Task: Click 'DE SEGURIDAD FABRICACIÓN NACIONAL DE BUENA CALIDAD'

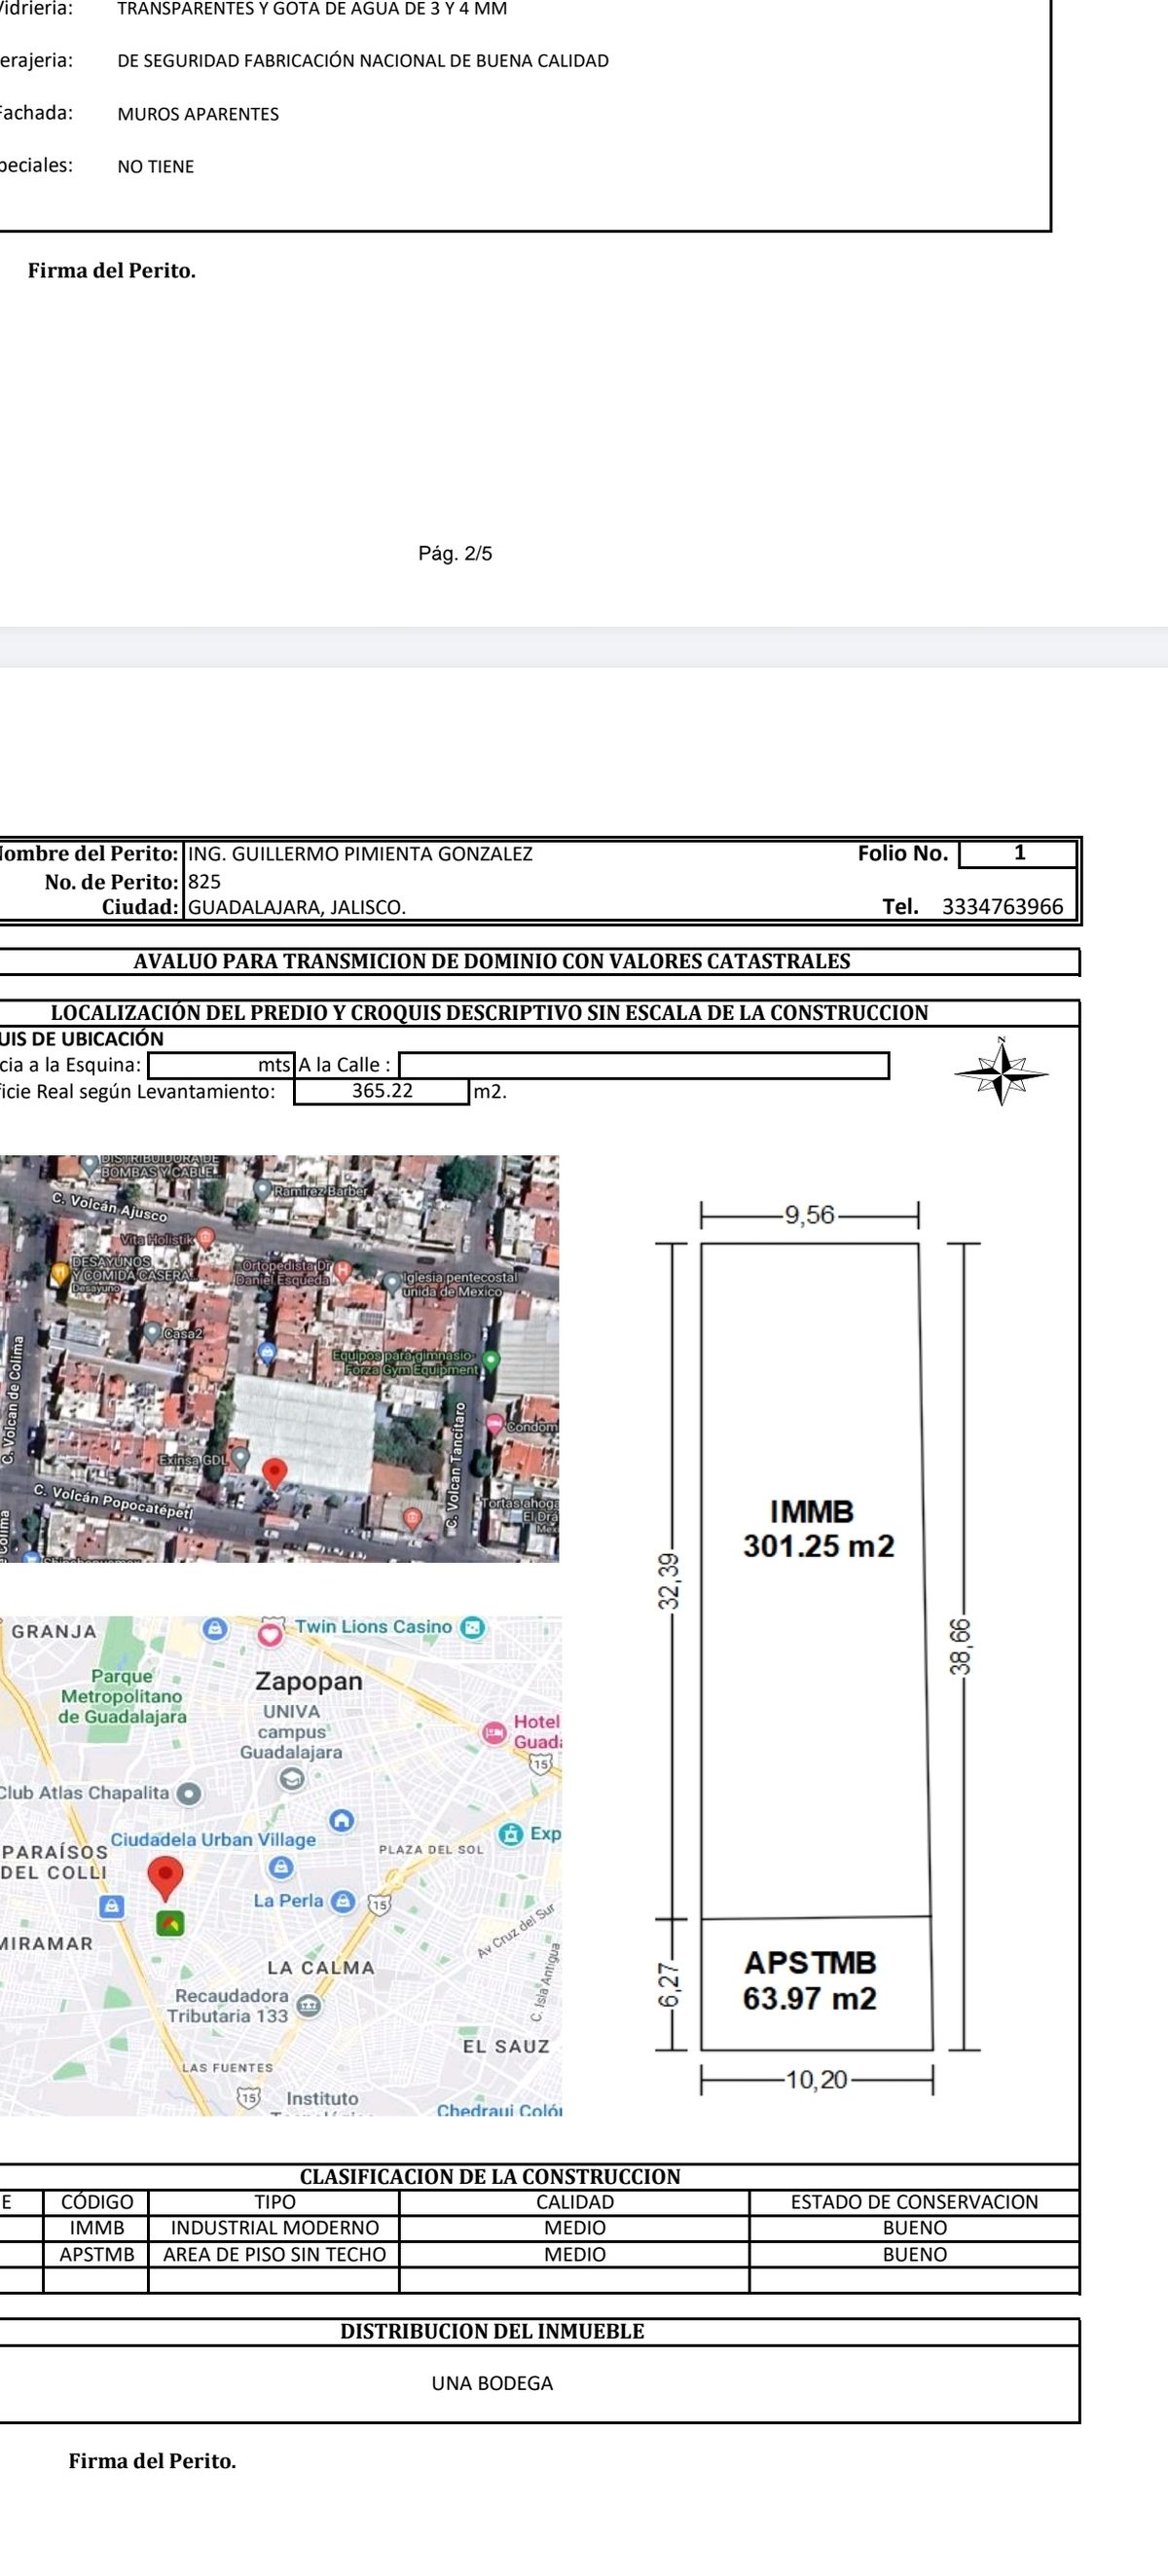Action: (x=363, y=61)
